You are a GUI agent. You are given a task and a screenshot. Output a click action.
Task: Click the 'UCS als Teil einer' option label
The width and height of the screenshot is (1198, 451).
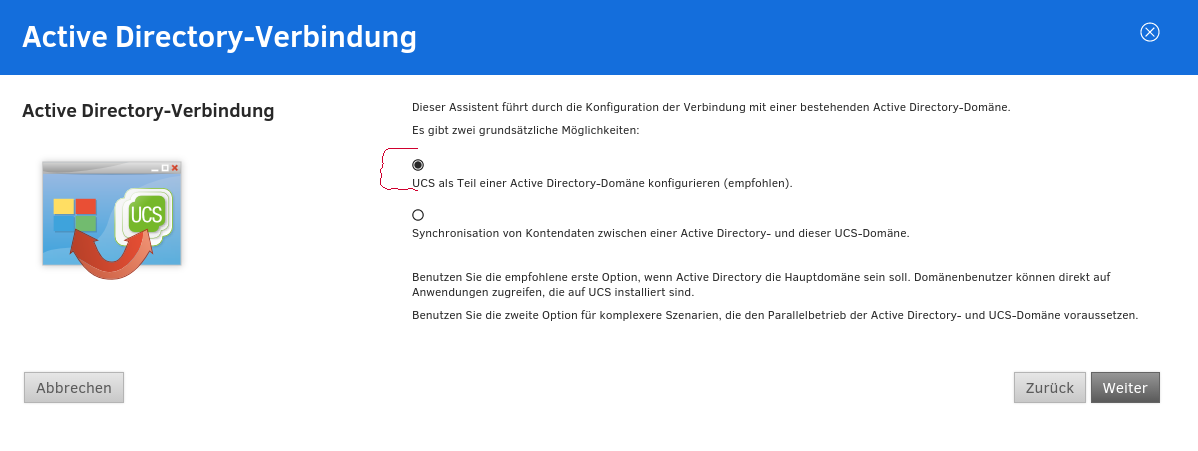602,184
